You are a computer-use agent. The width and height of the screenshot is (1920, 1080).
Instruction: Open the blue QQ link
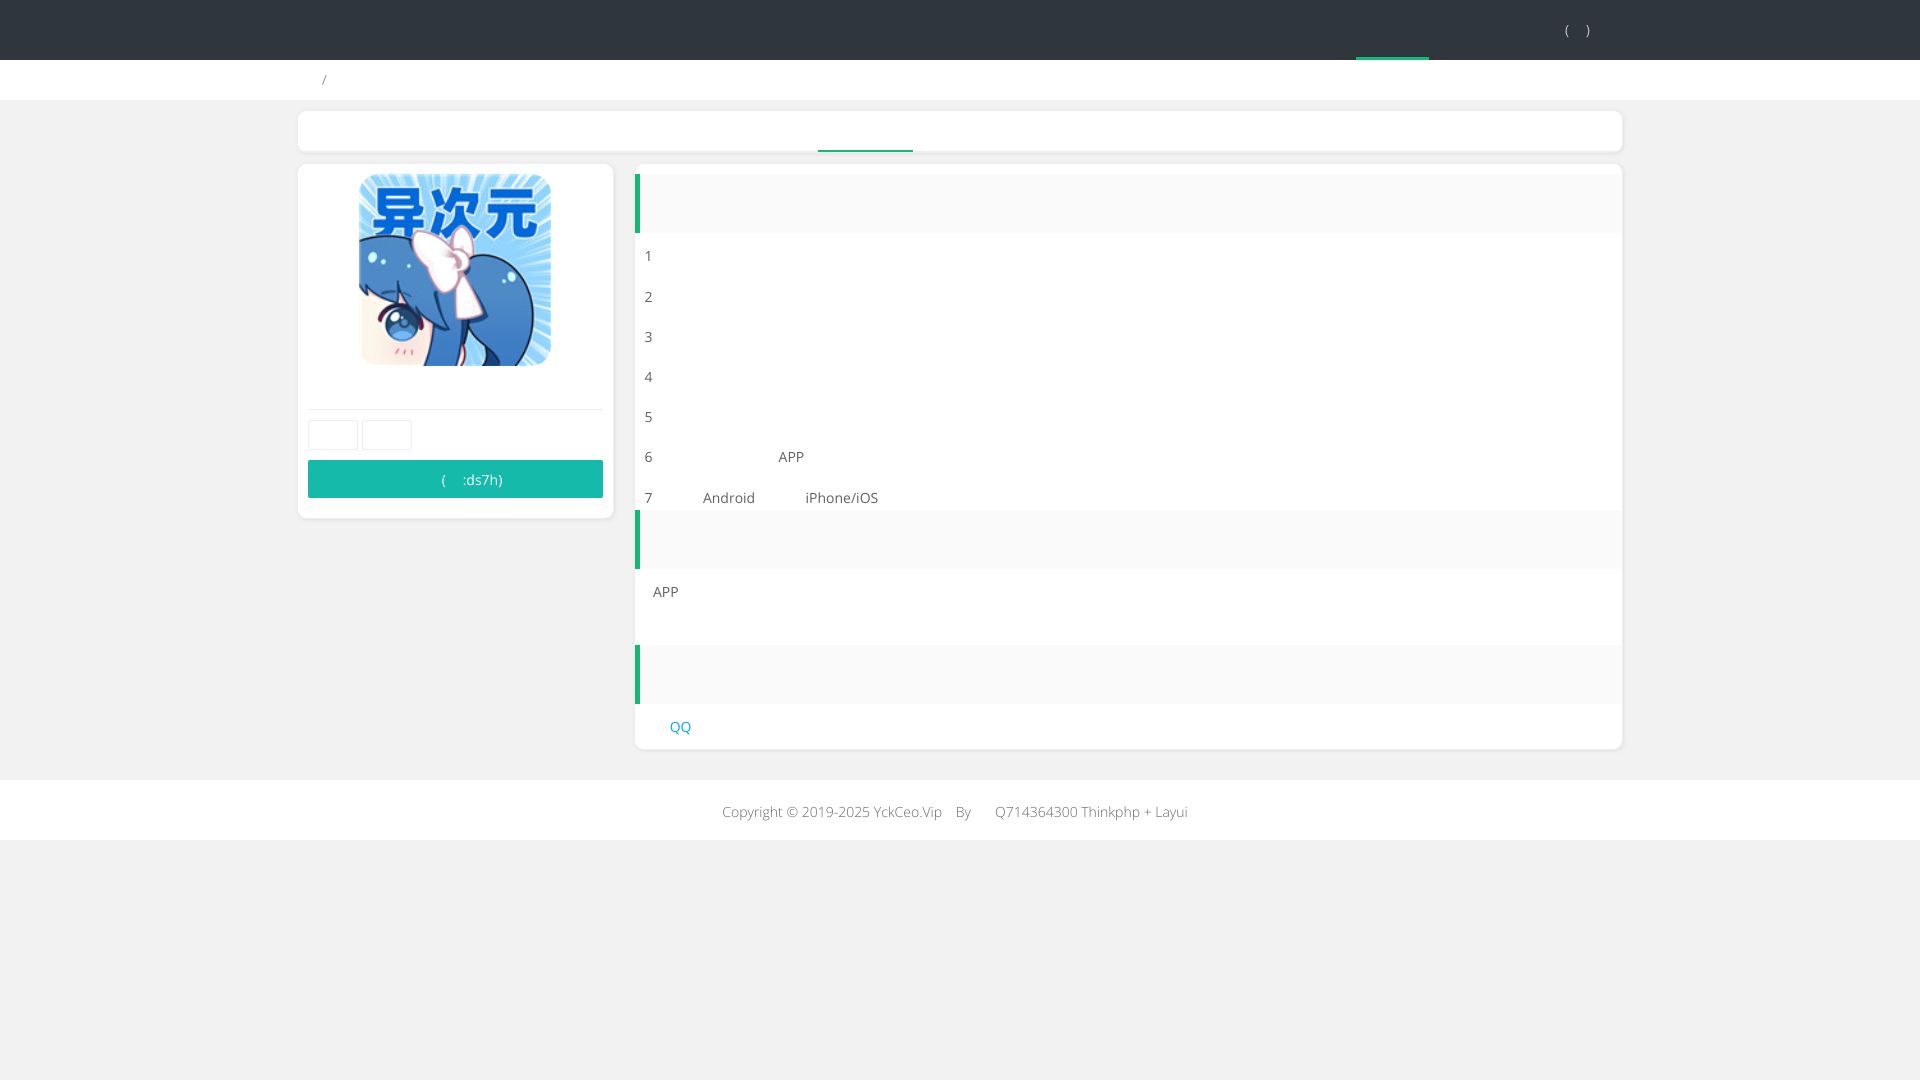tap(680, 727)
